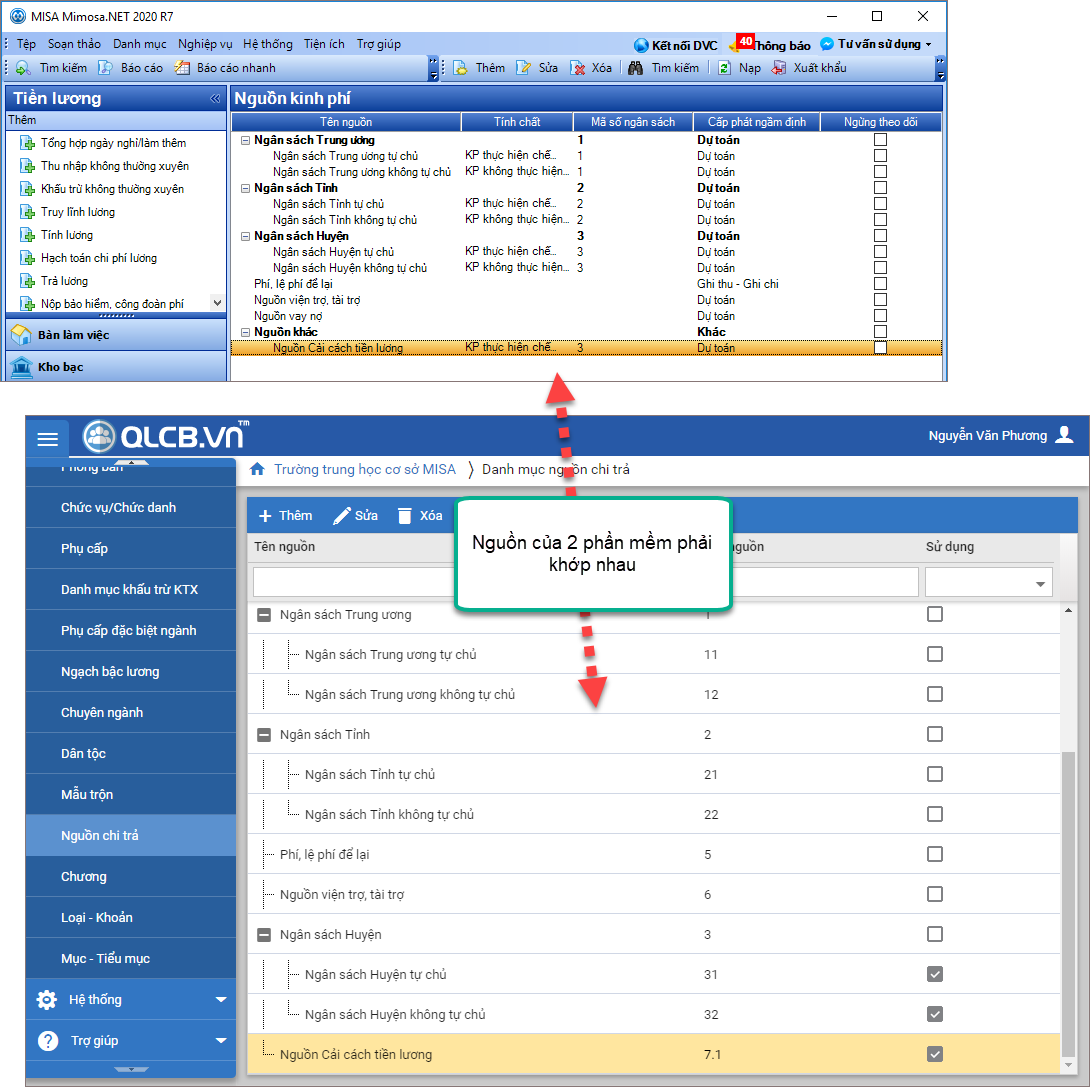Click Sửa button in QLCB toolbar
Image resolution: width=1090 pixels, height=1087 pixels.
click(x=355, y=516)
